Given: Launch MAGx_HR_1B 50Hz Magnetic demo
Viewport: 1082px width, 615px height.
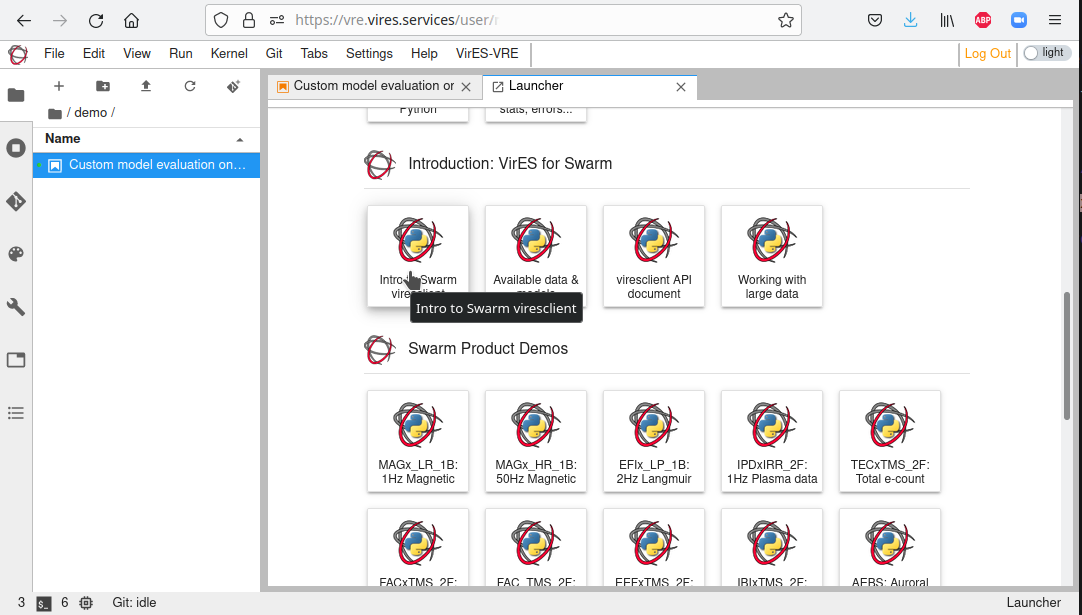Looking at the screenshot, I should coord(536,441).
